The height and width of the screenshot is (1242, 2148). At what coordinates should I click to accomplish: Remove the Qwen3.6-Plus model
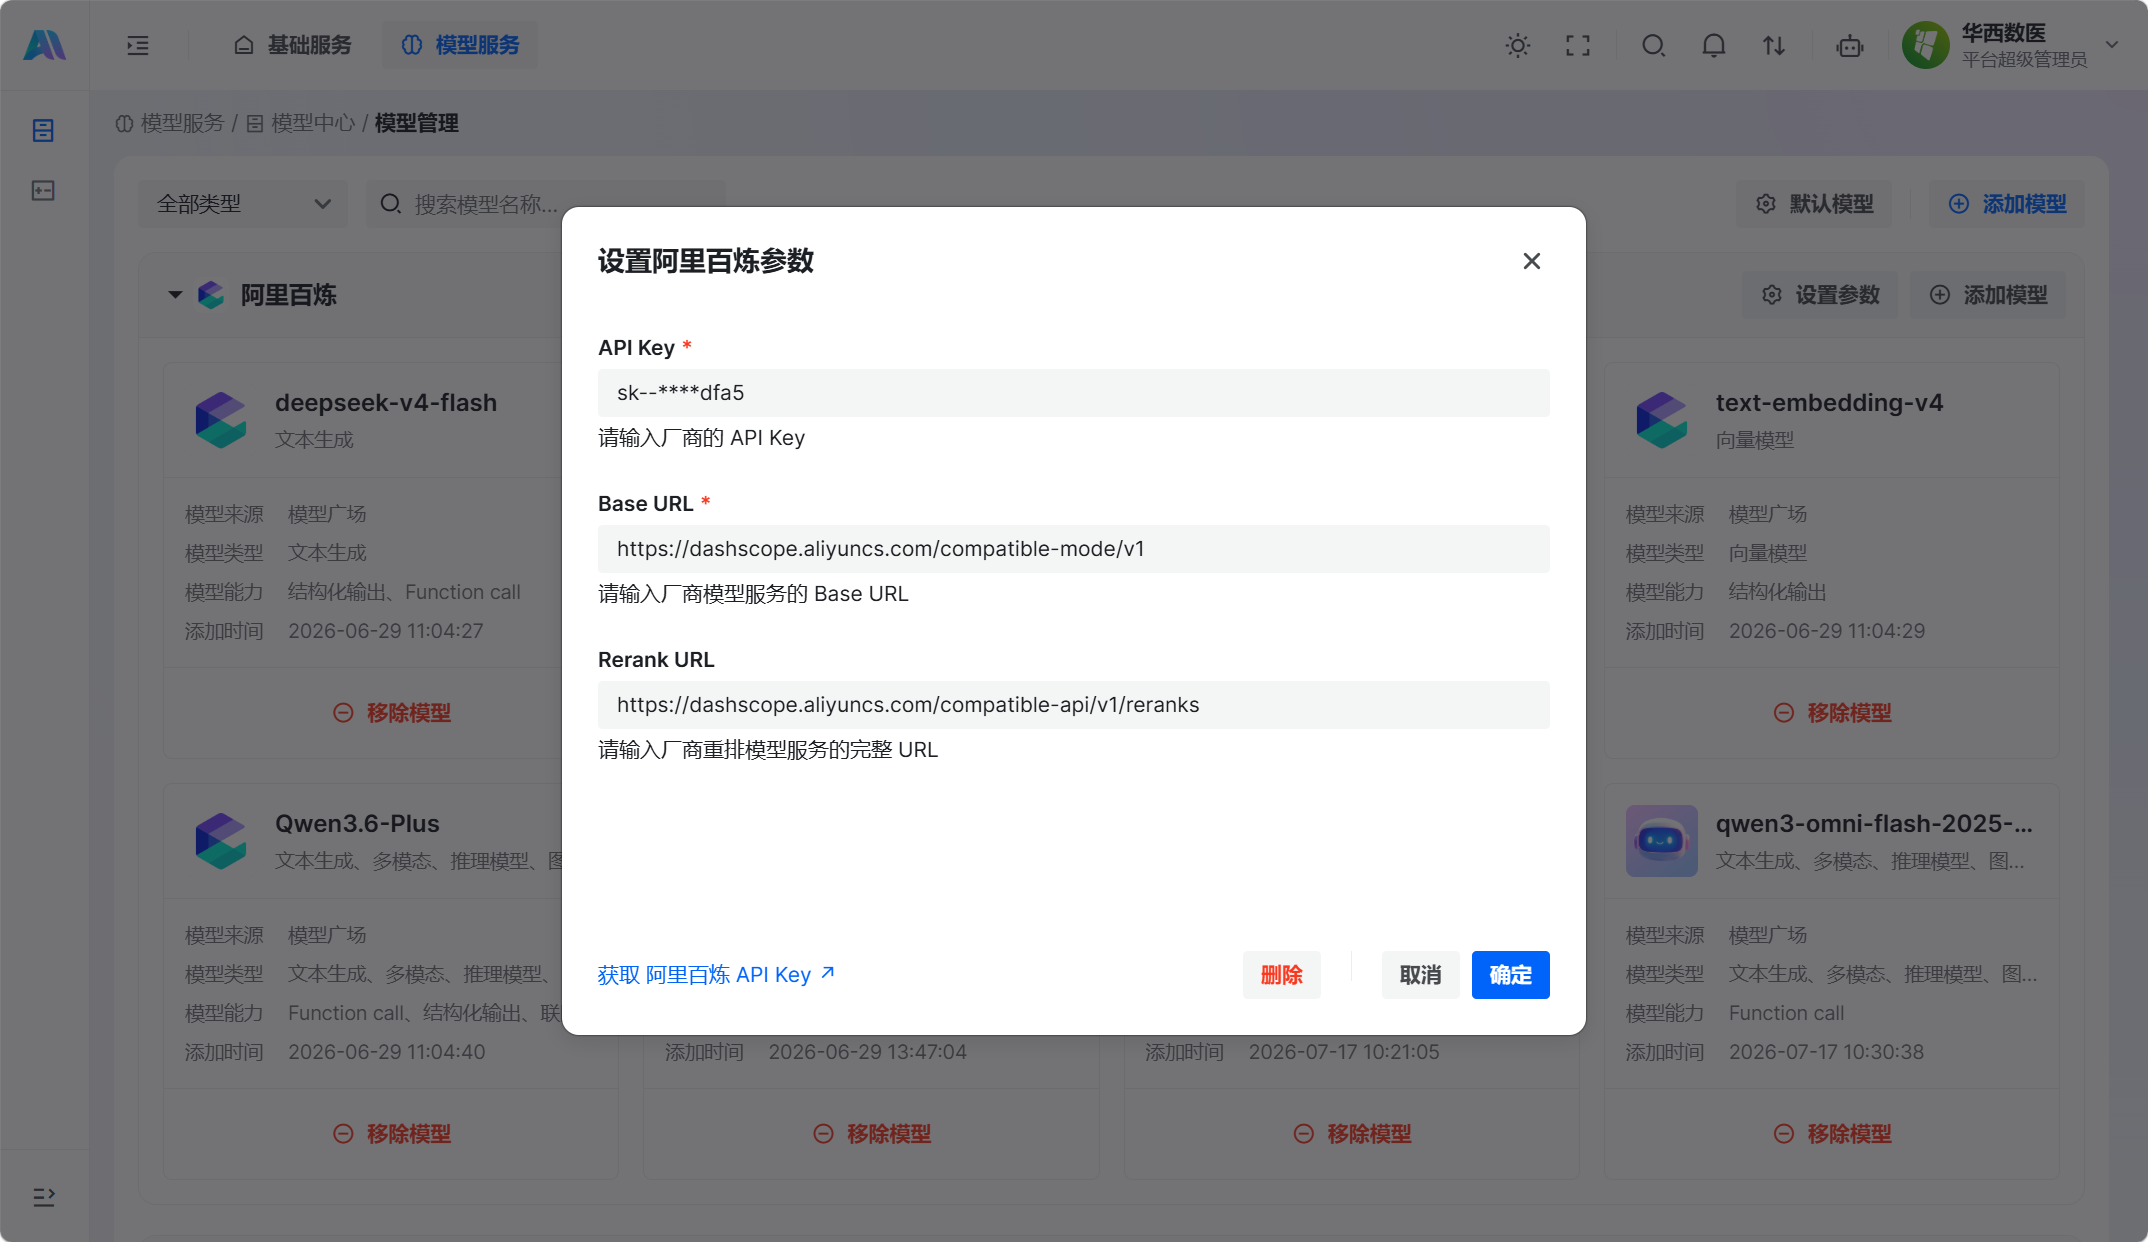[392, 1134]
